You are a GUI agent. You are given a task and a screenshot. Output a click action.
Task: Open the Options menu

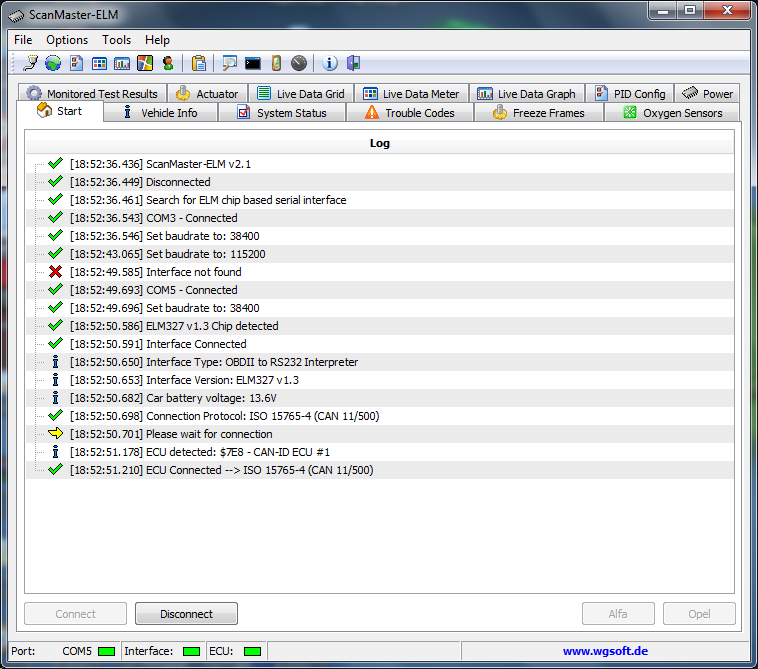click(67, 40)
